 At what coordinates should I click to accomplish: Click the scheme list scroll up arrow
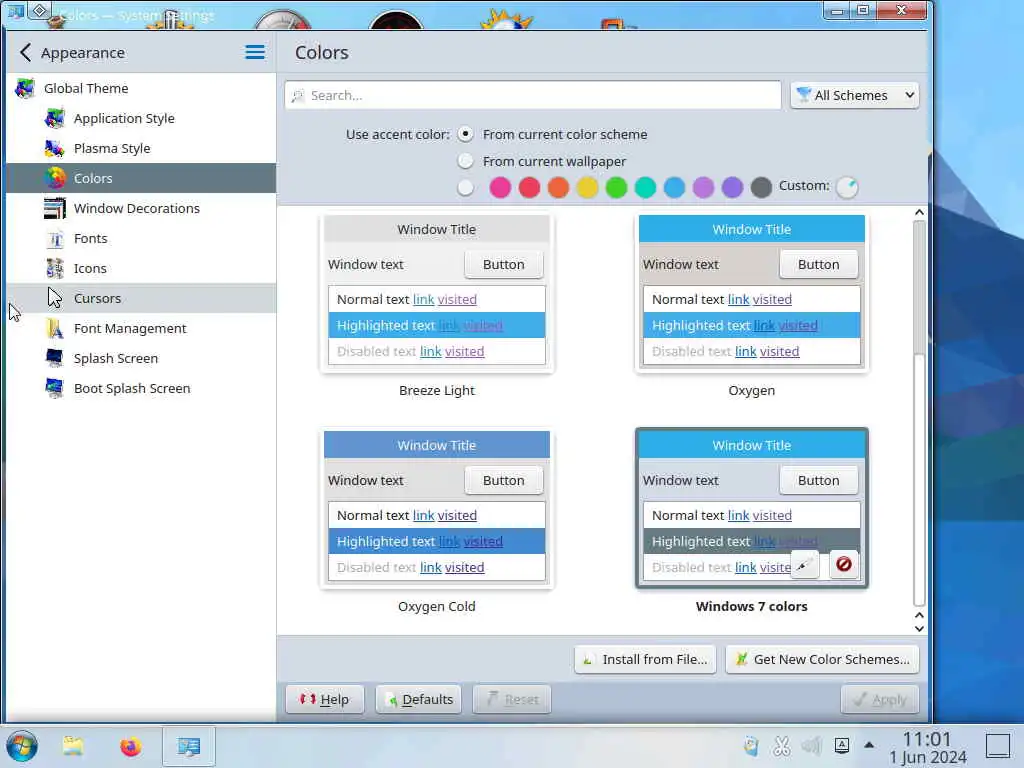[x=920, y=213]
